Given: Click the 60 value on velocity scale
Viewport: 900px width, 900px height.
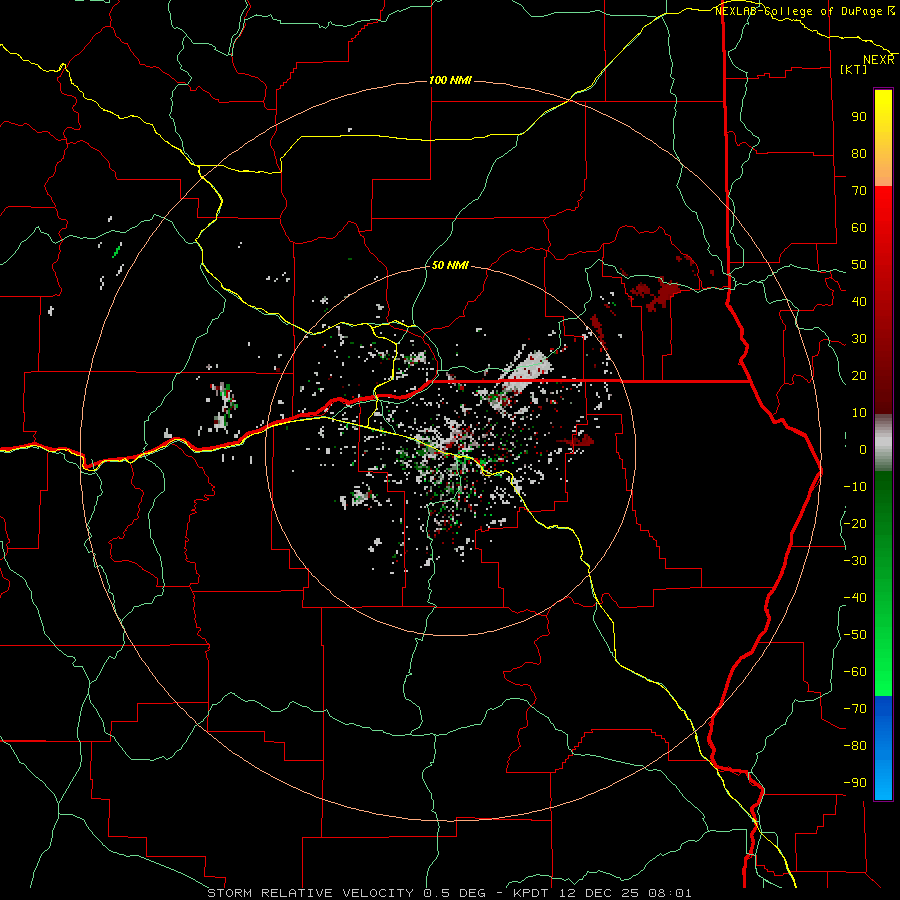Looking at the screenshot, I should coord(859,227).
